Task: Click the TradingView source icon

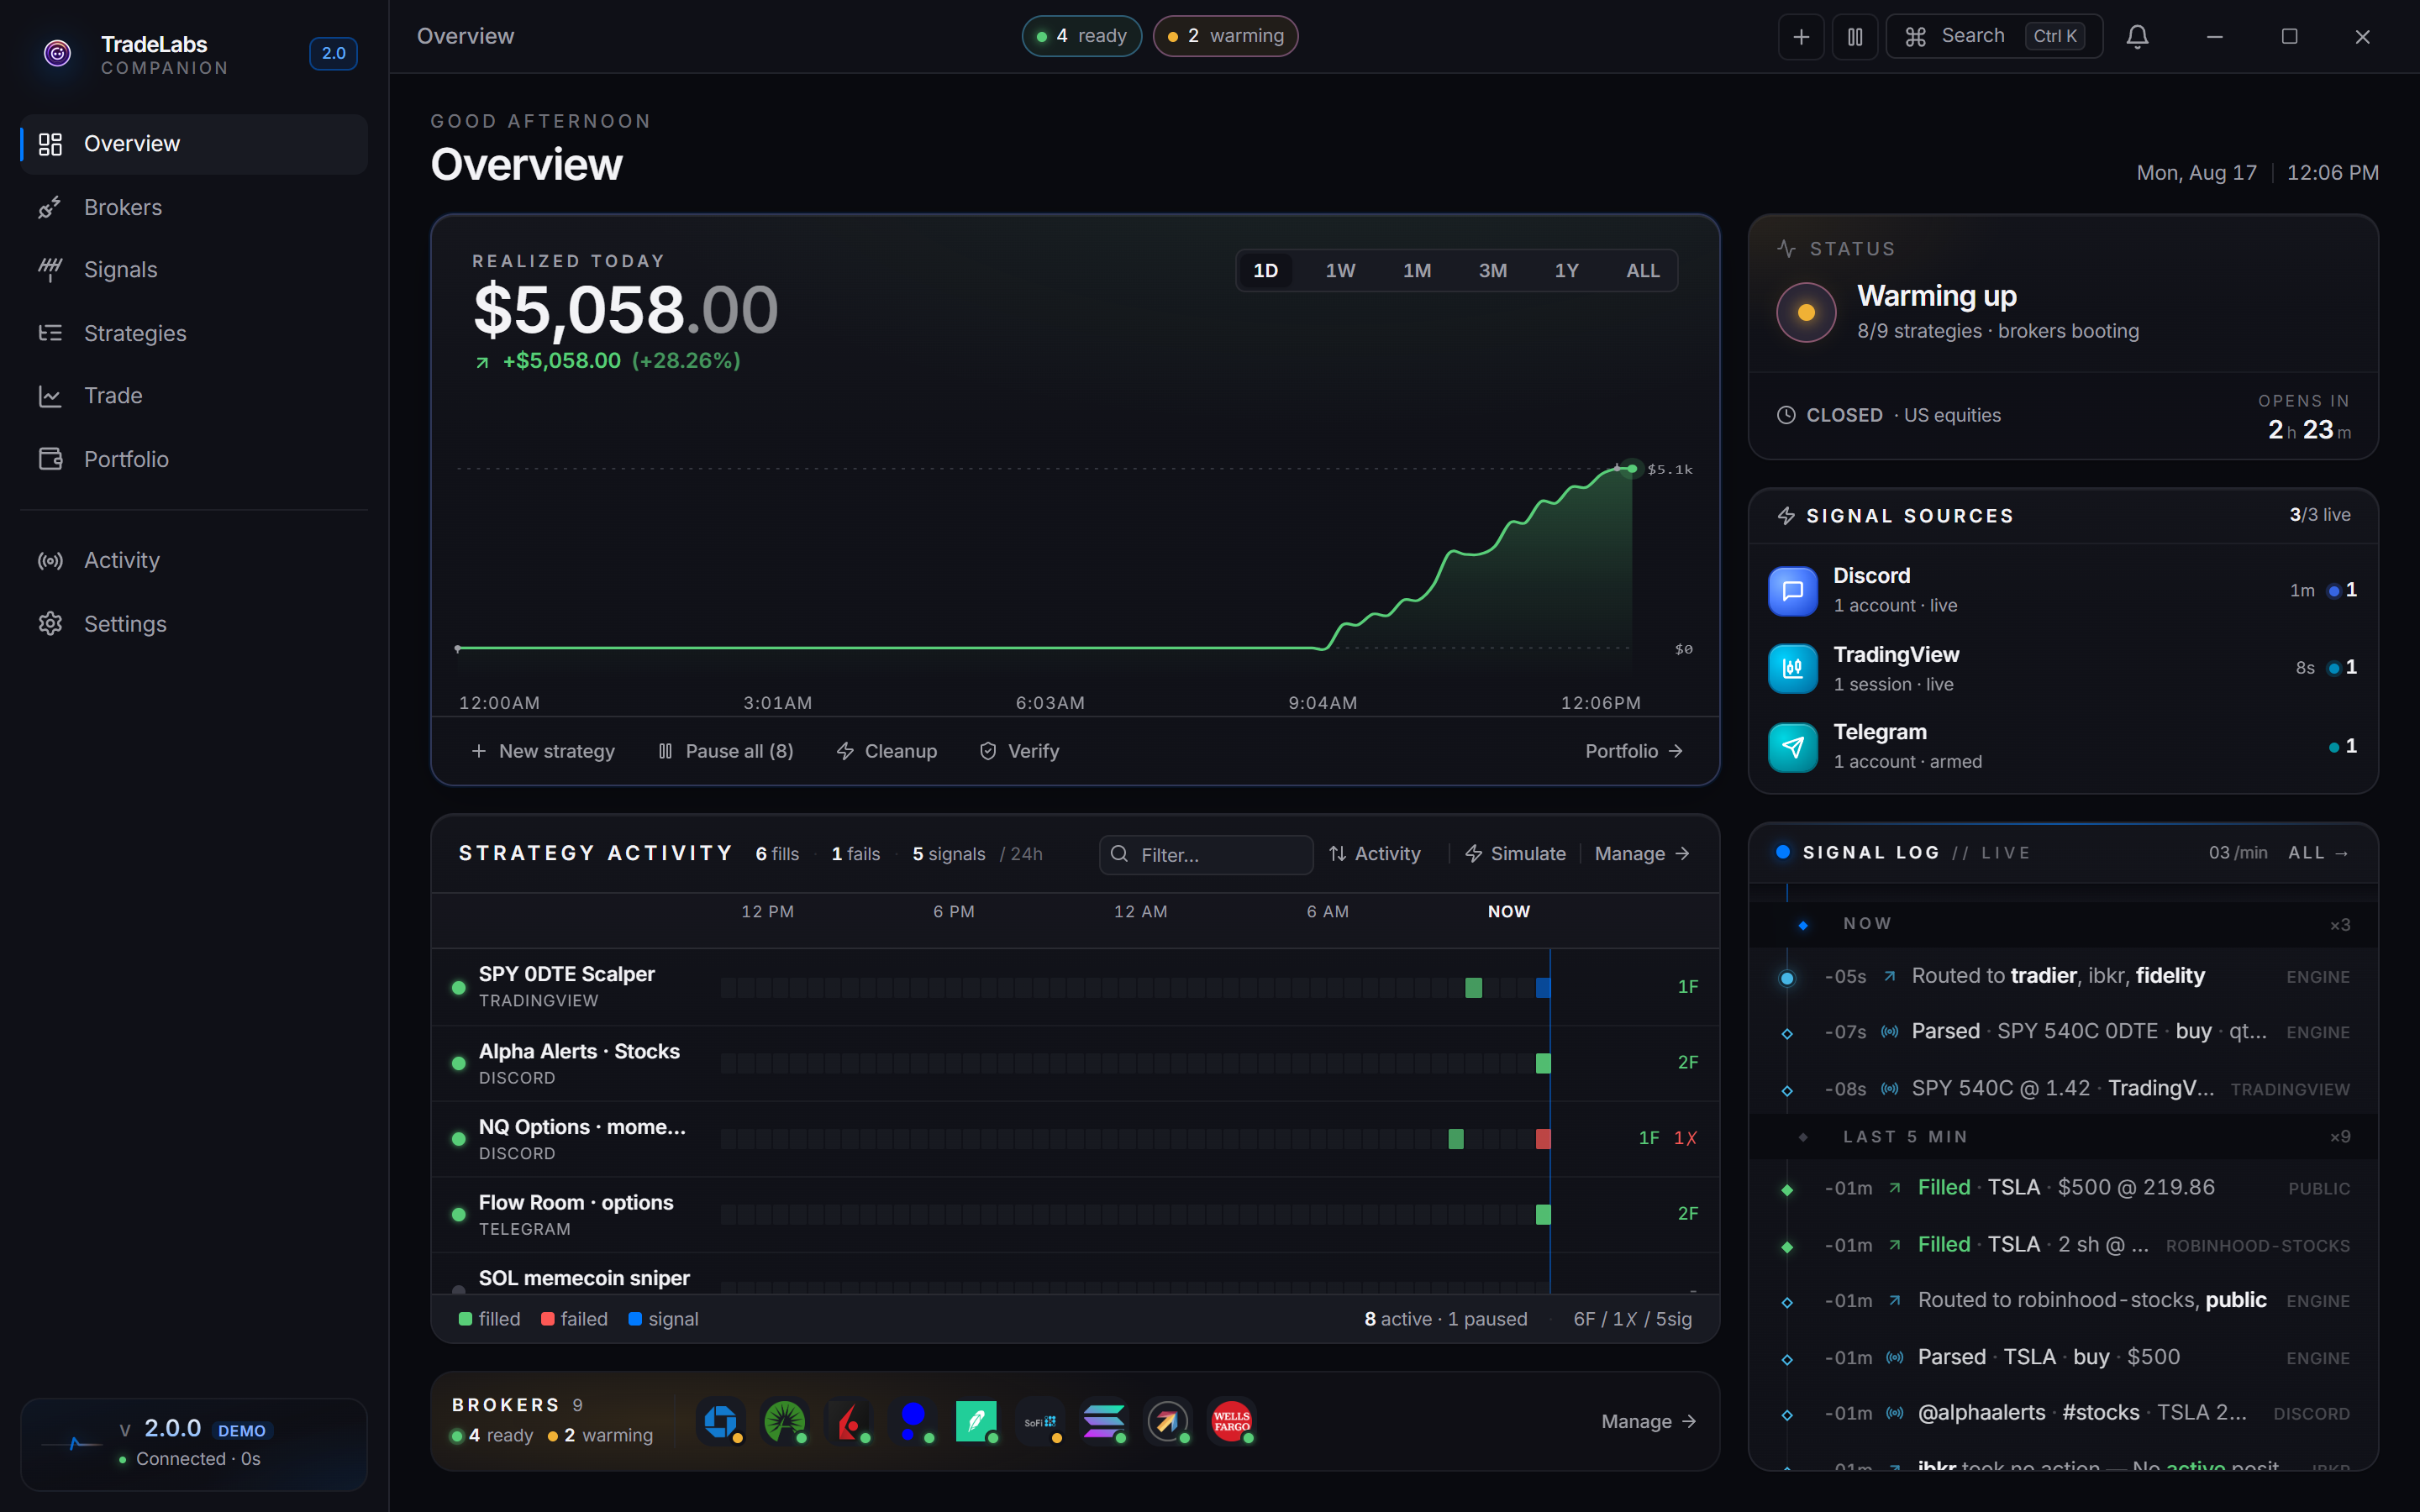Action: [1793, 669]
